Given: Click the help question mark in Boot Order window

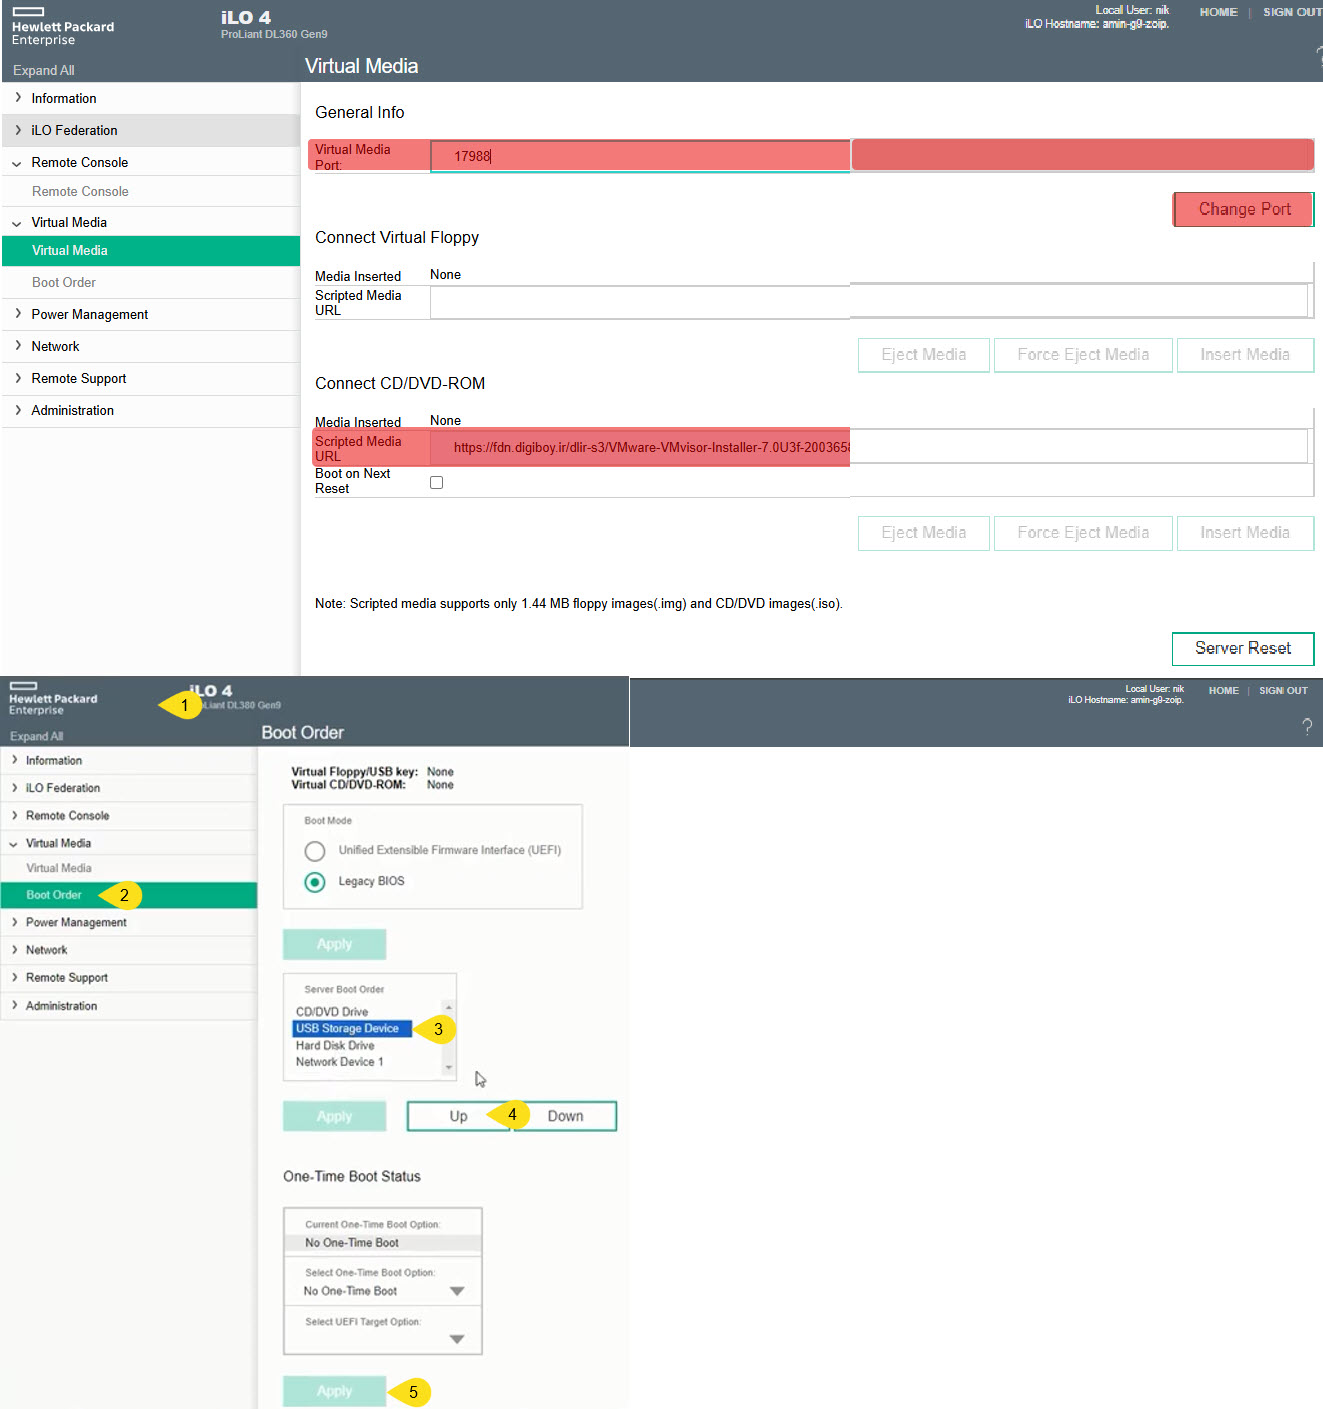Looking at the screenshot, I should coord(1307,727).
